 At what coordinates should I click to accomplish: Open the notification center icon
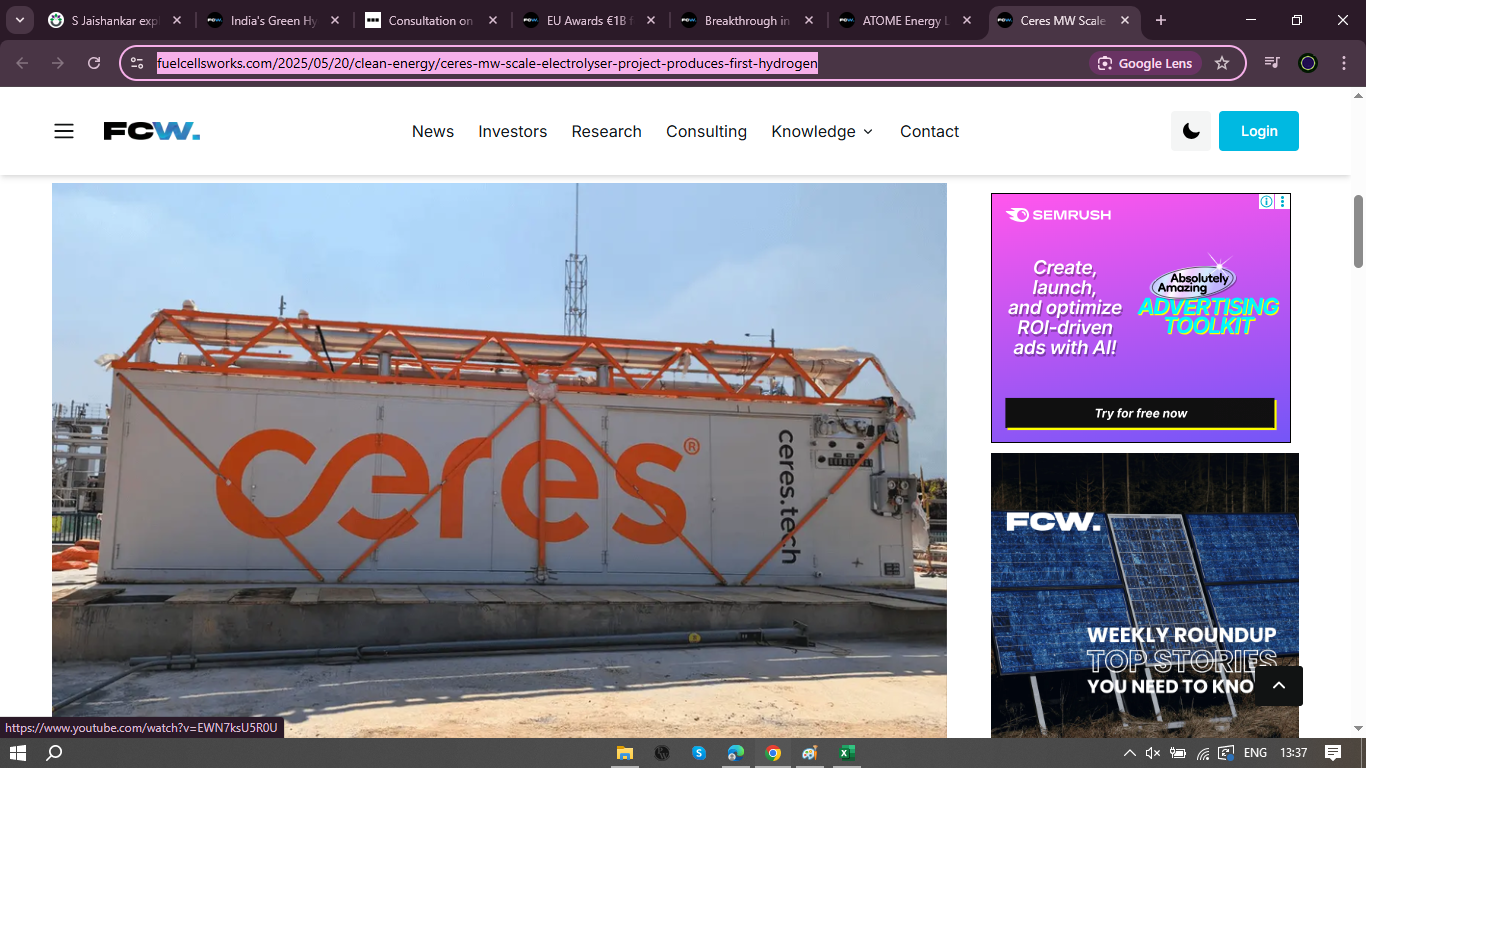coord(1333,753)
